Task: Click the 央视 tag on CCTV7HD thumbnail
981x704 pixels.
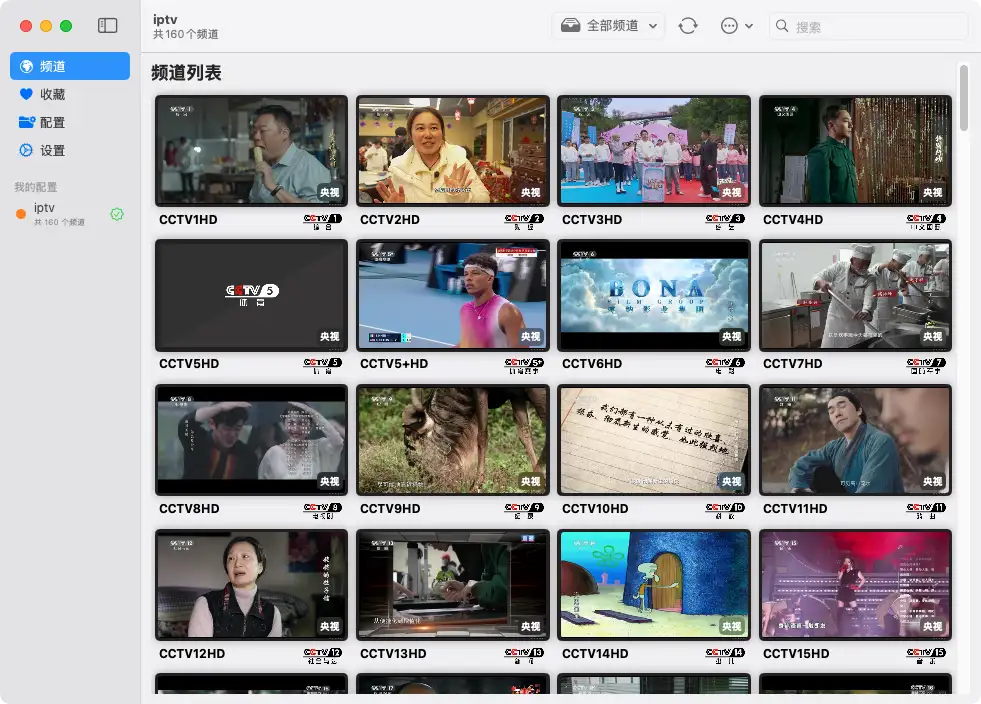Action: pos(932,337)
